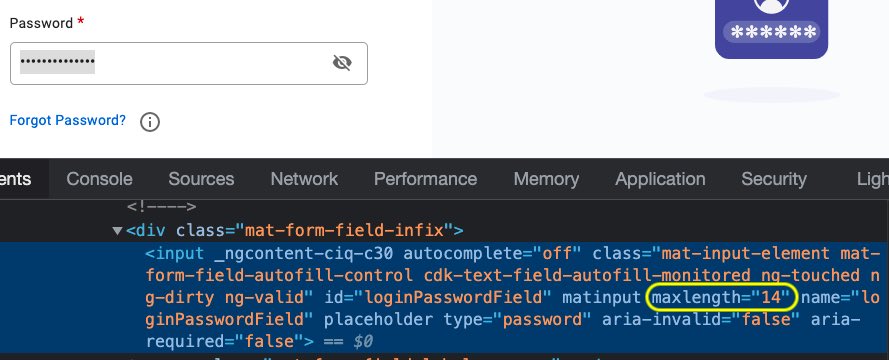Switch to the Console tab
Image resolution: width=889 pixels, height=360 pixels.
[99, 179]
